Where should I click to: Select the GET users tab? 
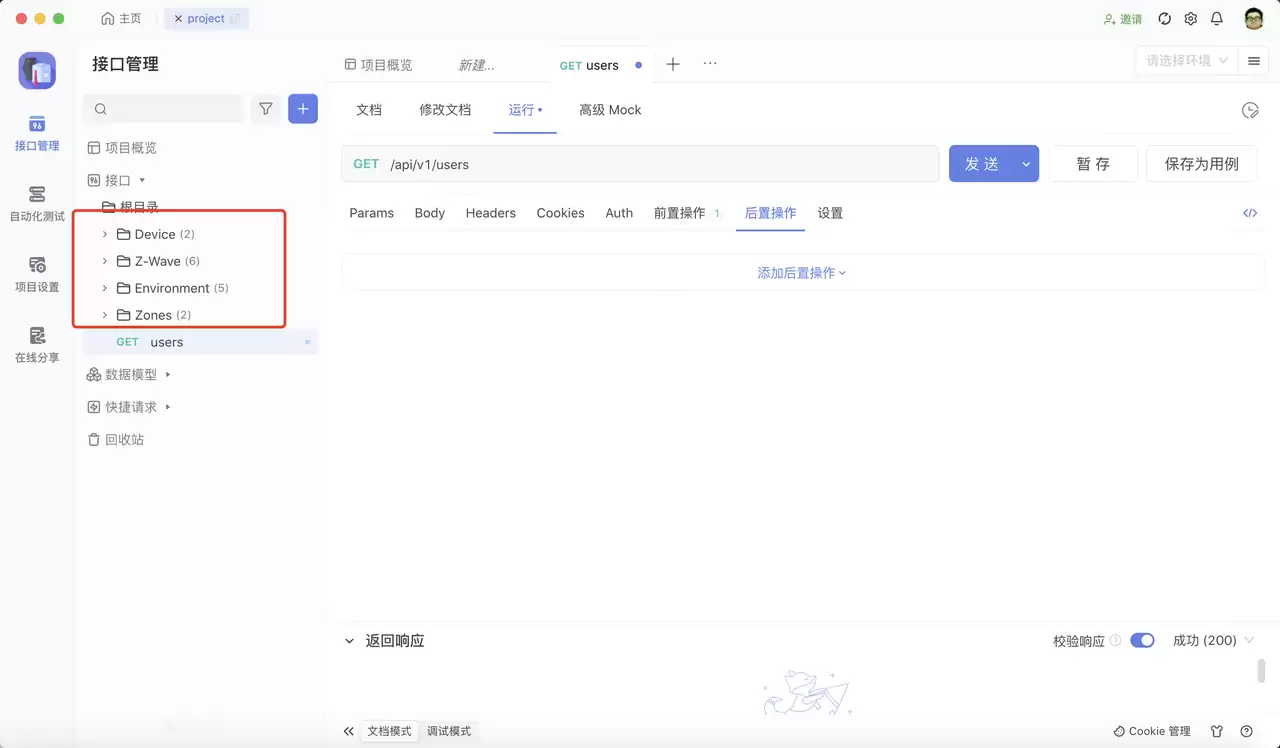(x=600, y=65)
